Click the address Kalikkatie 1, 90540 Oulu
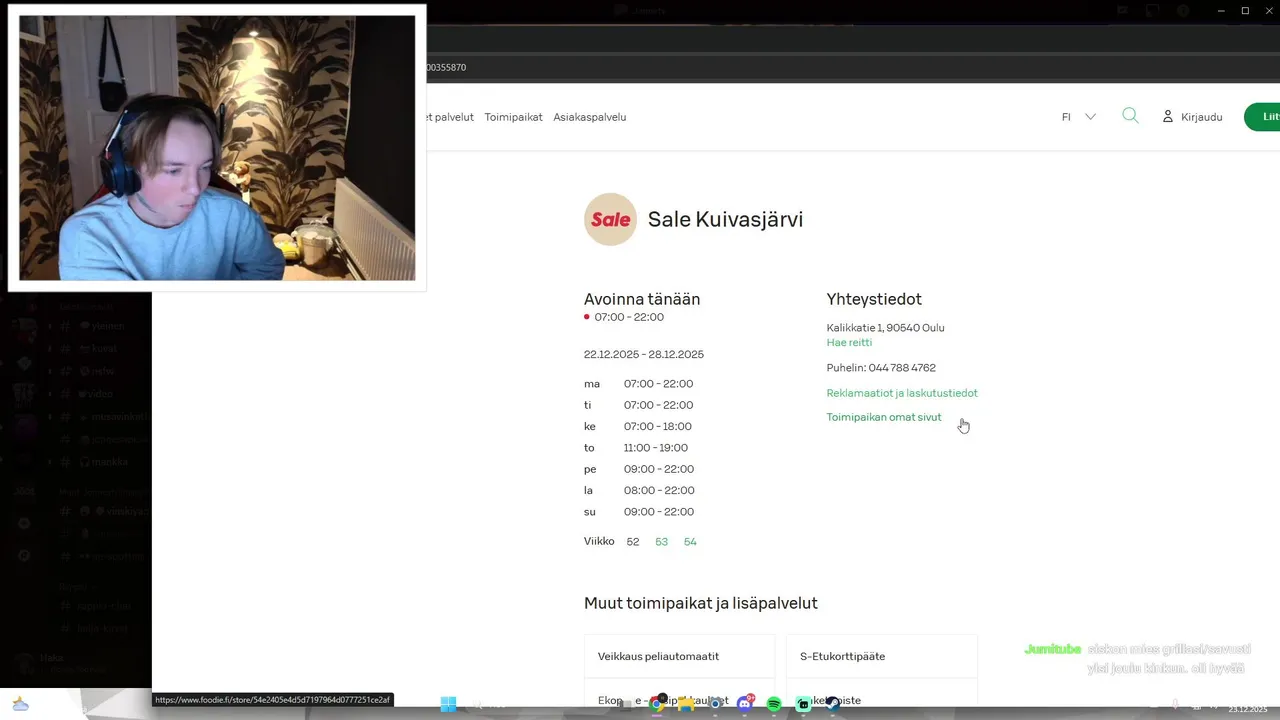The width and height of the screenshot is (1280, 720). click(885, 327)
